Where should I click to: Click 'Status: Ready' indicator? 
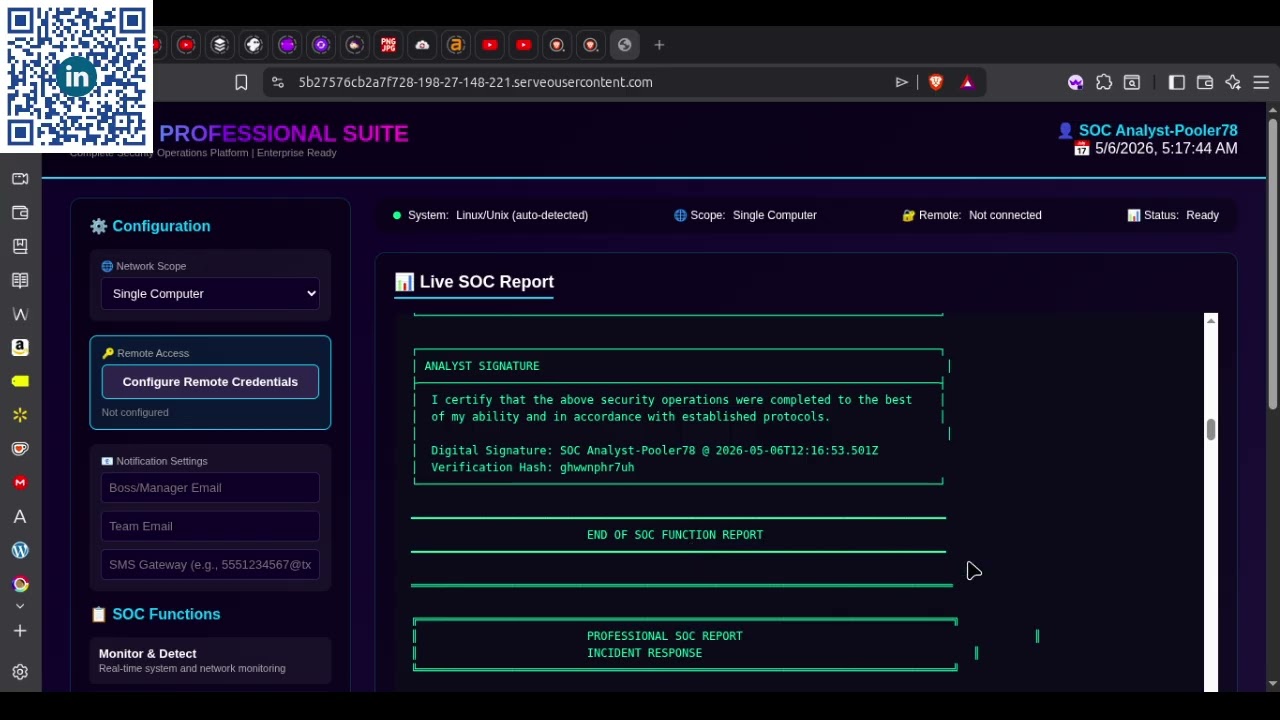[1173, 215]
